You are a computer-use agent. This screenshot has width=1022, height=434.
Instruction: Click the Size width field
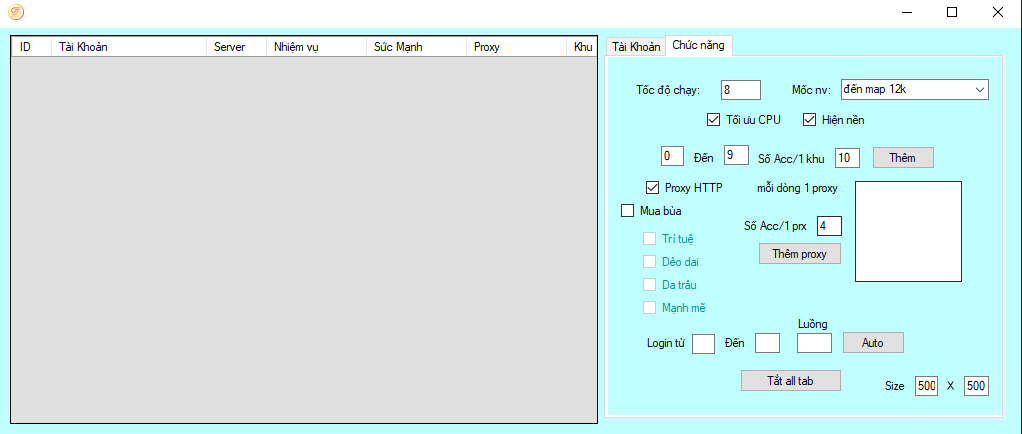(926, 386)
